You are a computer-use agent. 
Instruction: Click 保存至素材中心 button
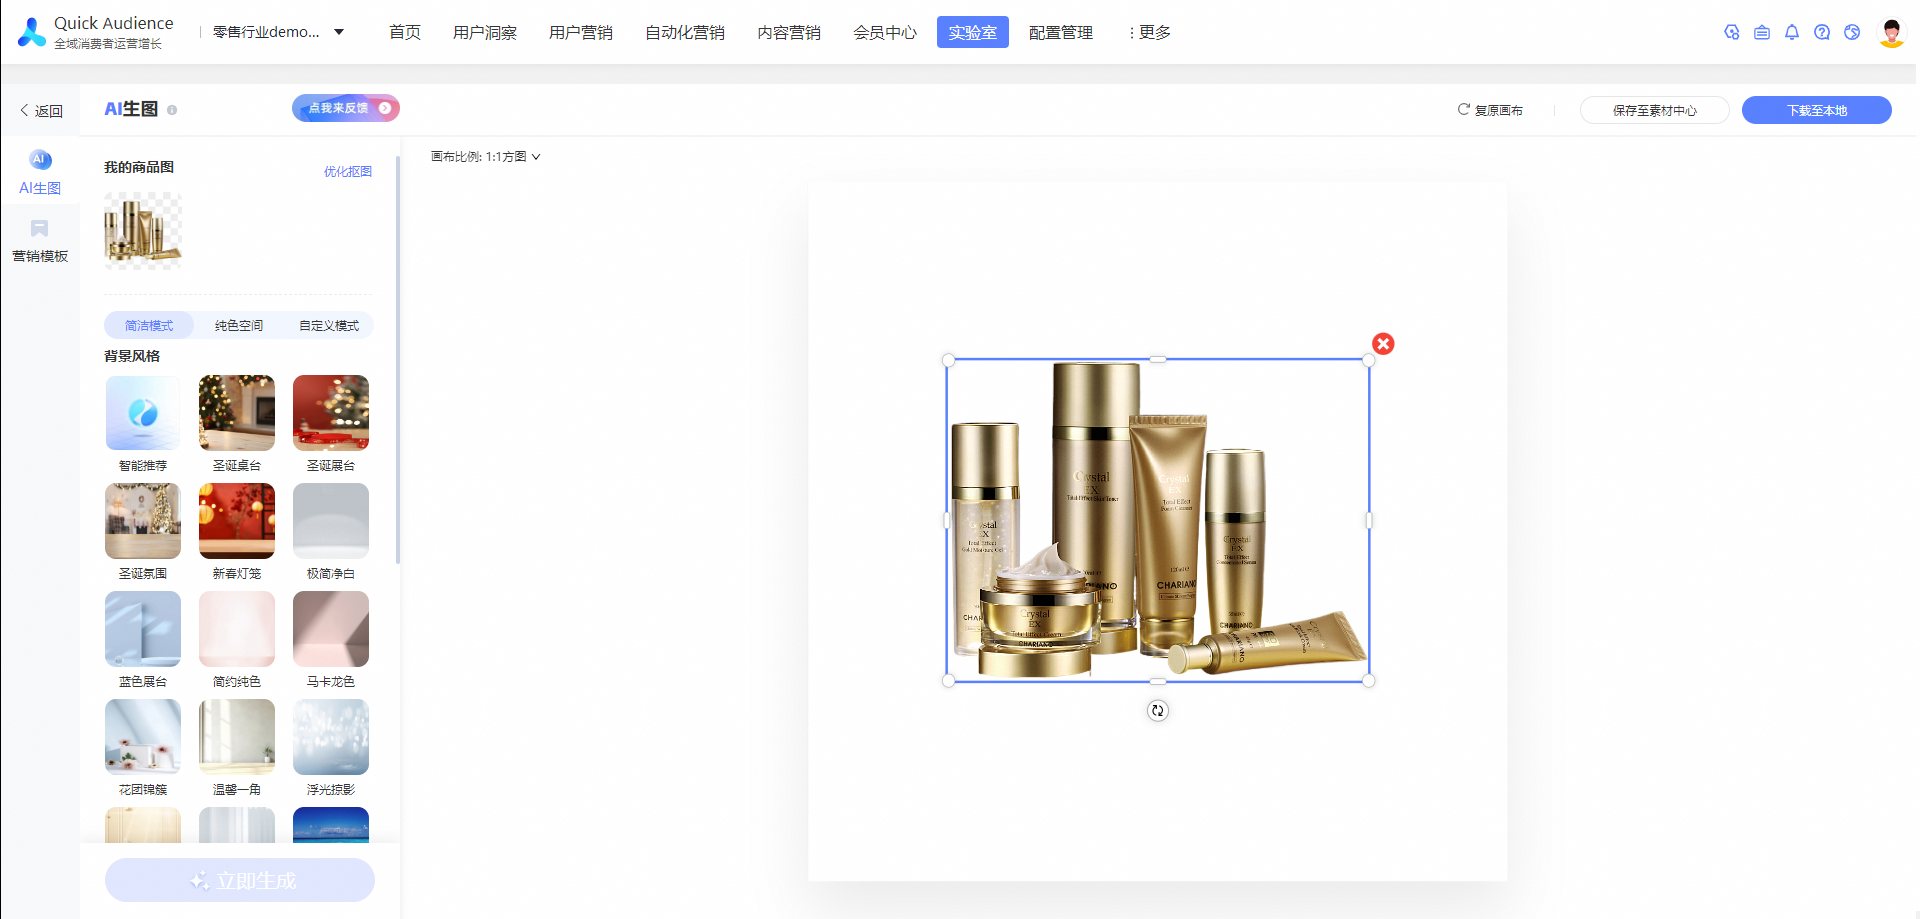1655,110
